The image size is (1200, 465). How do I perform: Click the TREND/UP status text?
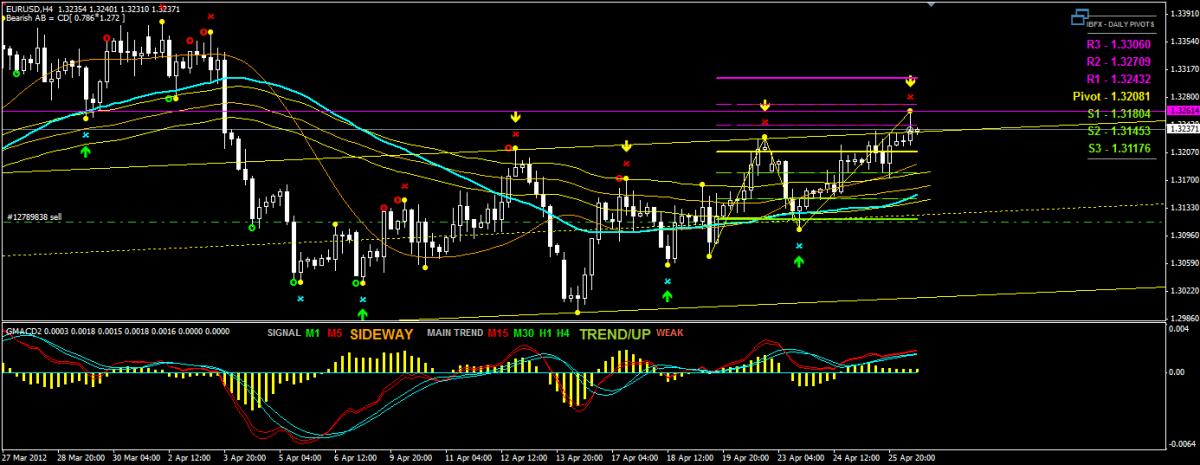point(614,334)
